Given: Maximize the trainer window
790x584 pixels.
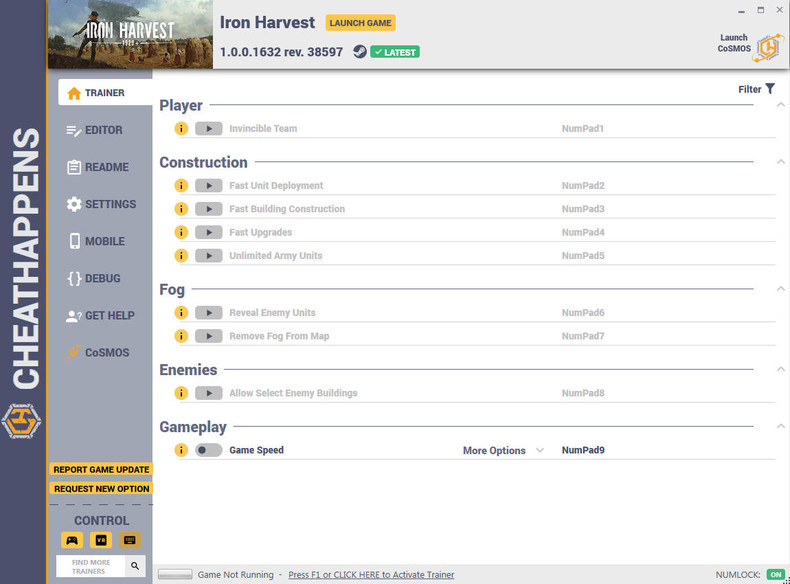Looking at the screenshot, I should pyautogui.click(x=760, y=10).
